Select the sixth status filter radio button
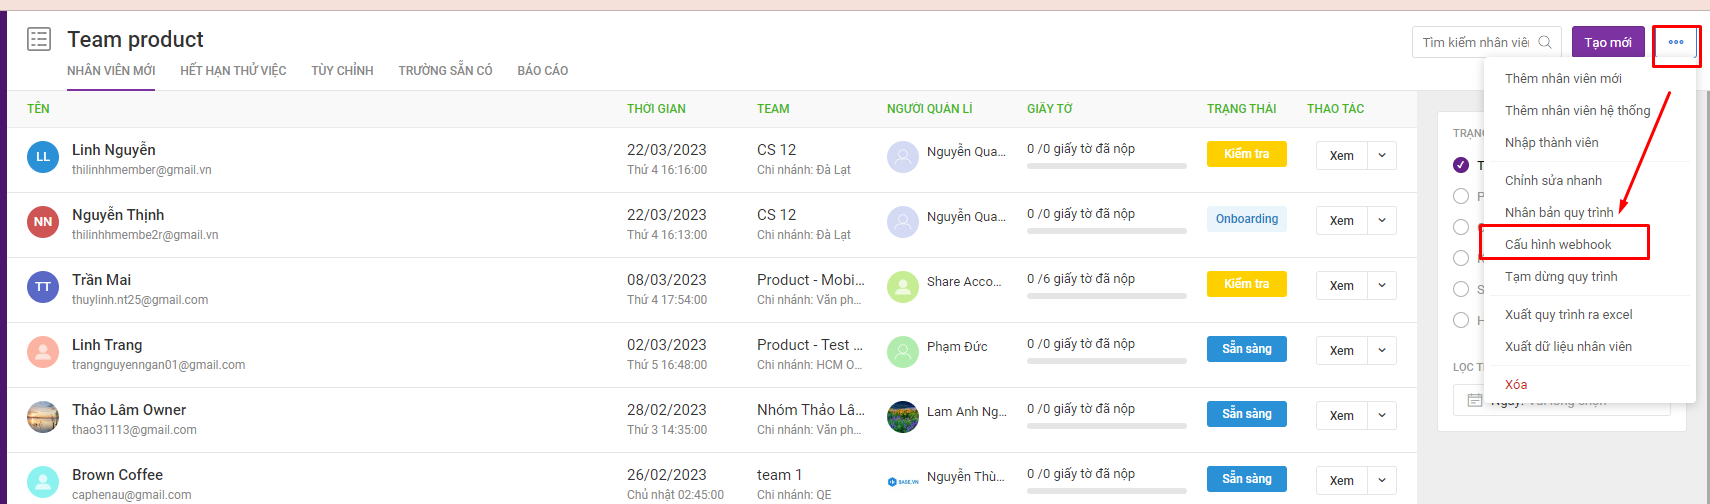 (x=1461, y=320)
